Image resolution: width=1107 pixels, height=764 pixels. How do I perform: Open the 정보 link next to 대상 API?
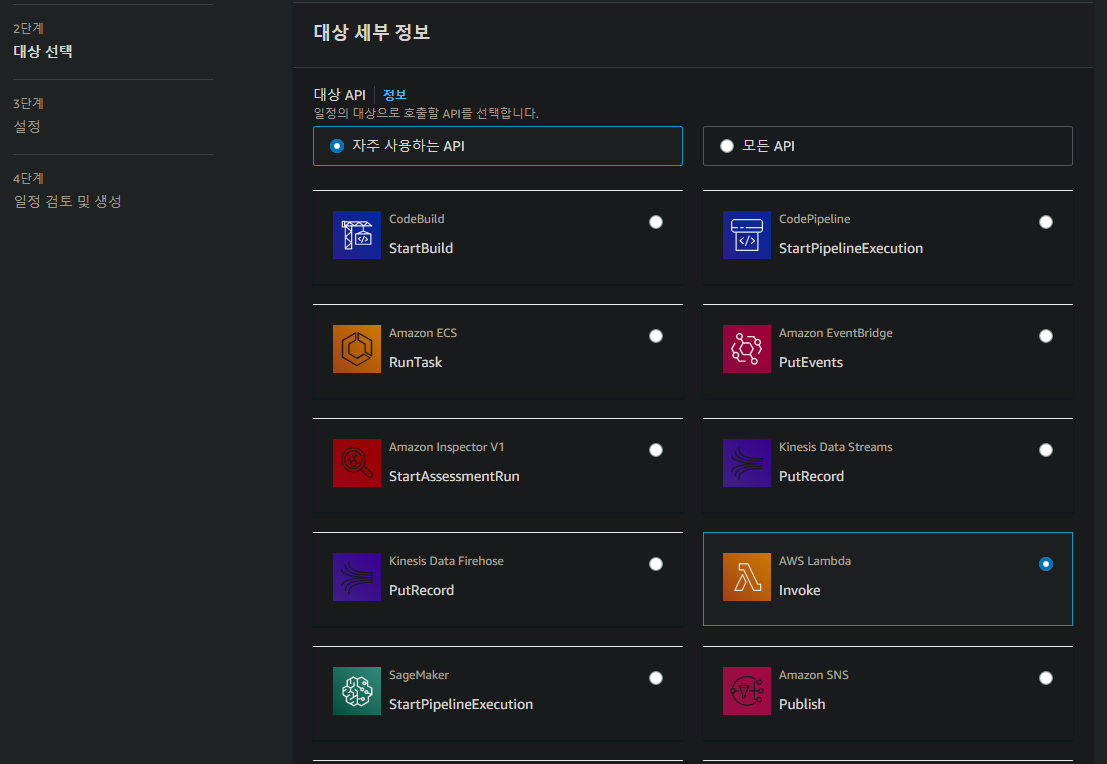[394, 95]
